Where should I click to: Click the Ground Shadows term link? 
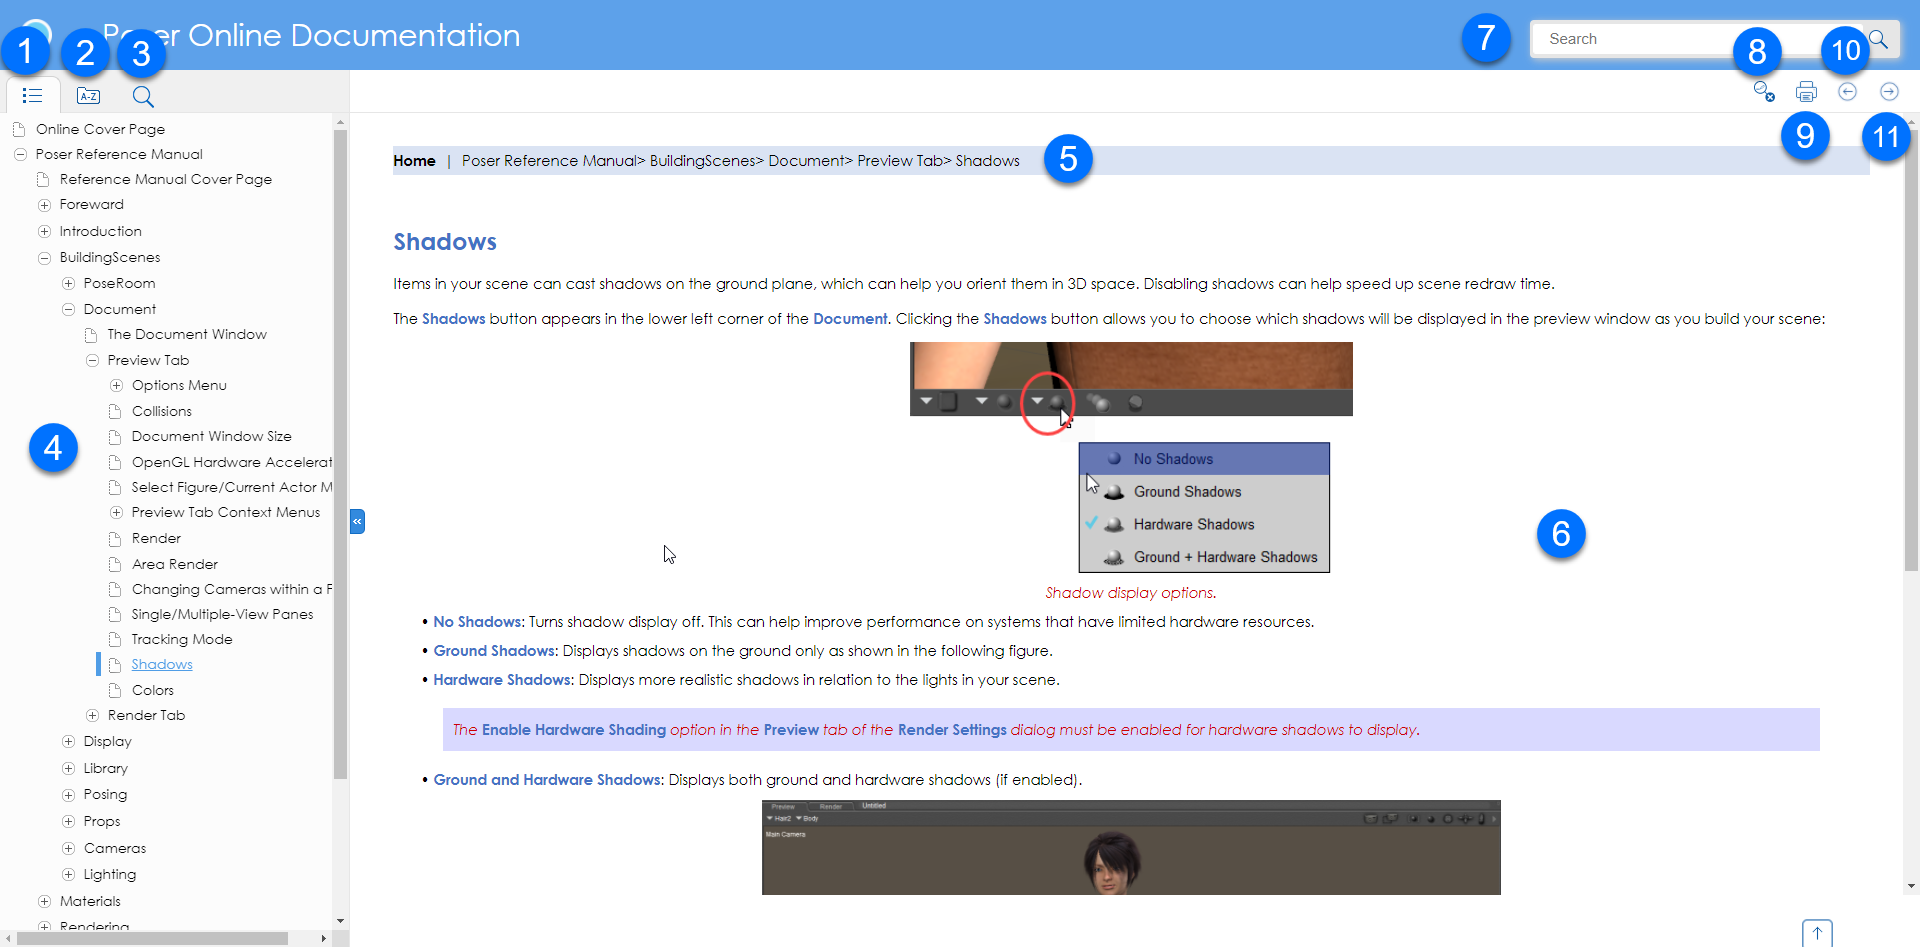click(x=494, y=651)
